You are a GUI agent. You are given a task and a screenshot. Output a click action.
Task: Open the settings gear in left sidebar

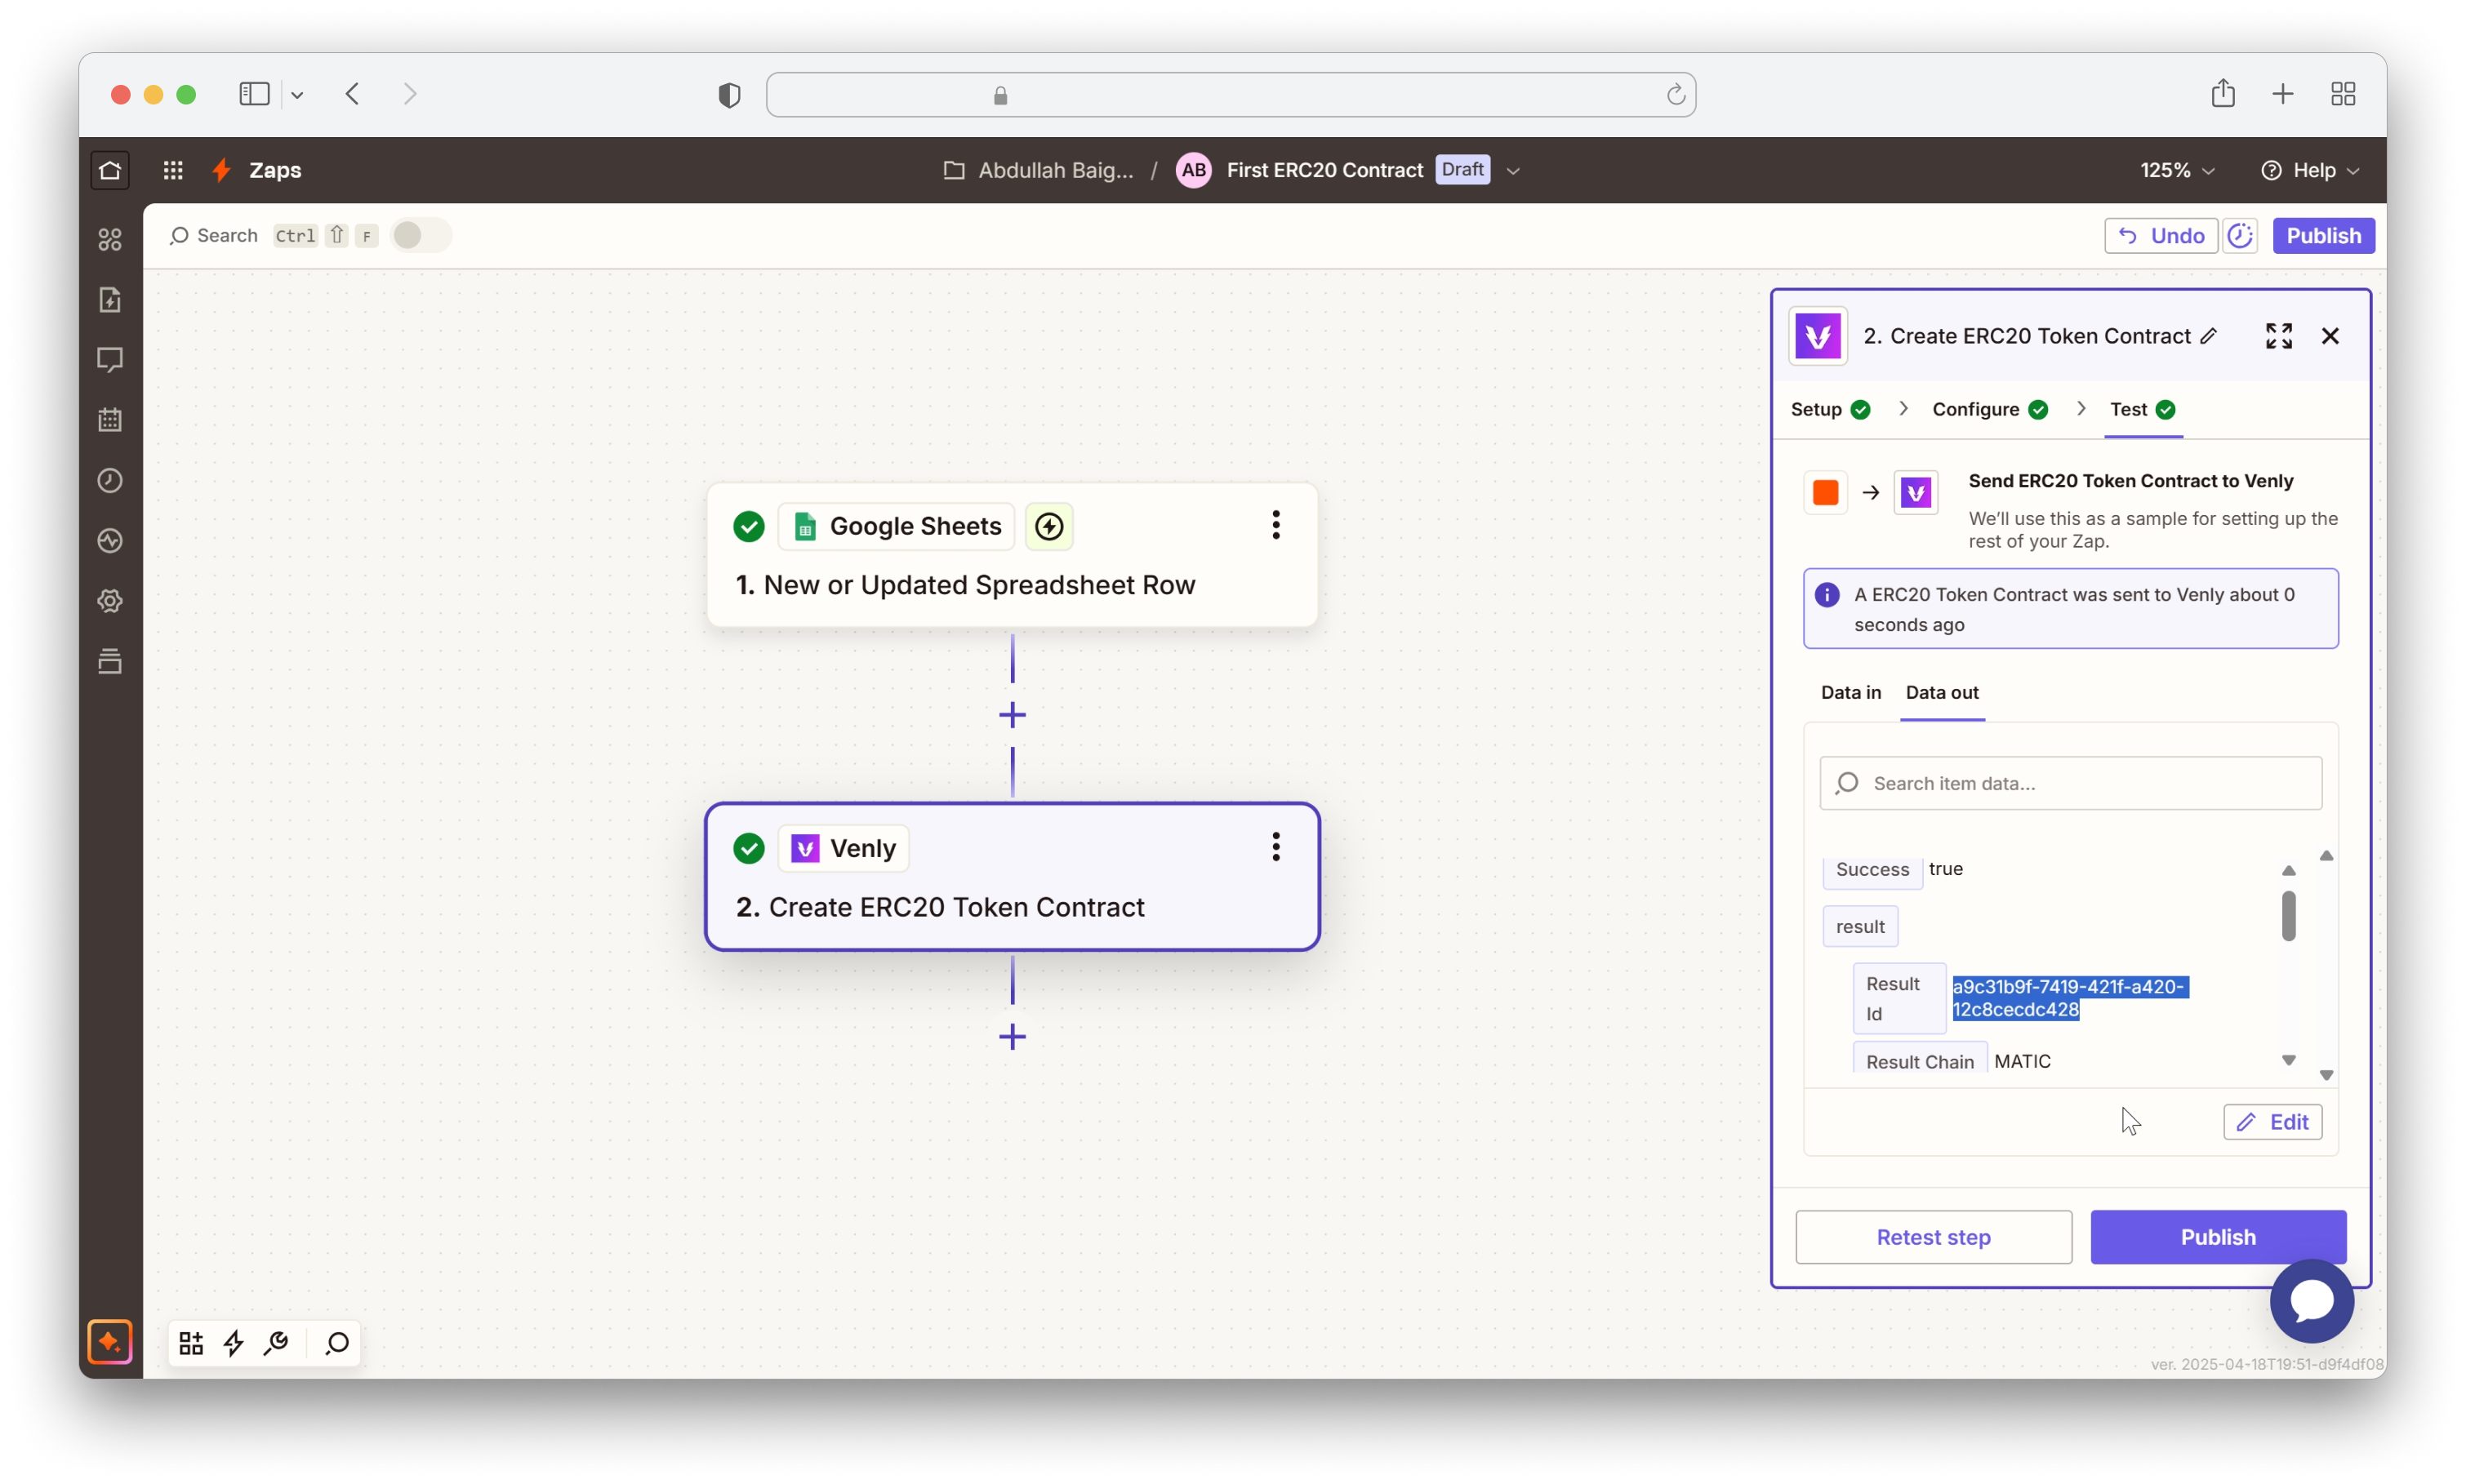[x=110, y=601]
